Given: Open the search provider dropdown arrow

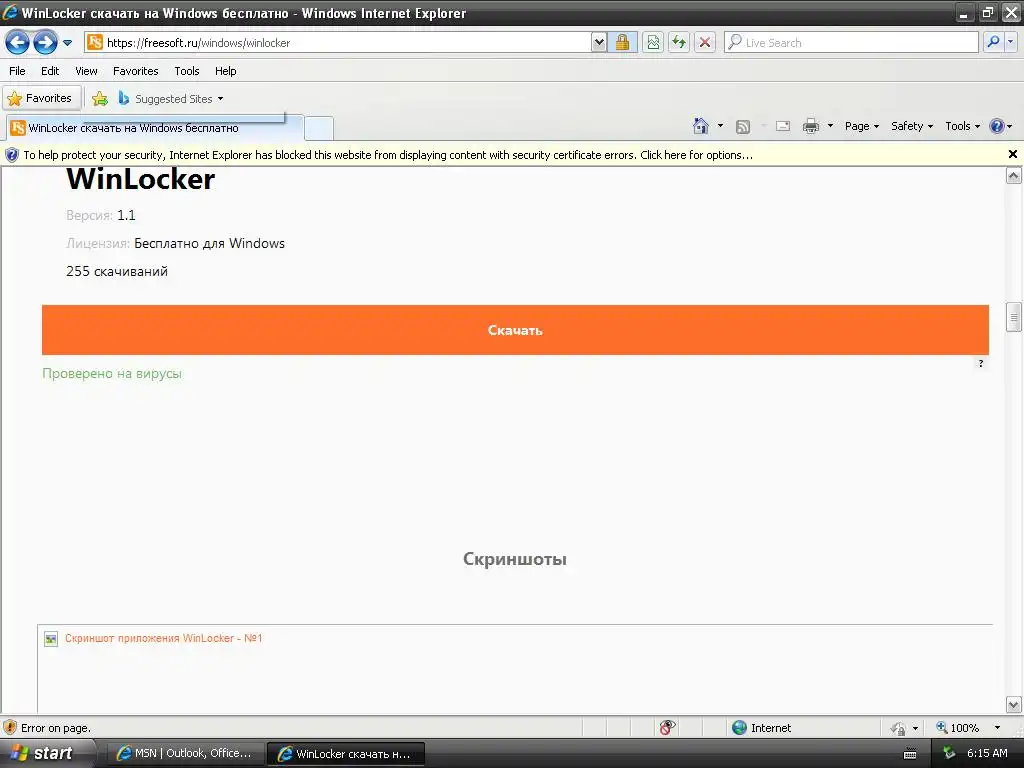Looking at the screenshot, I should point(1010,42).
